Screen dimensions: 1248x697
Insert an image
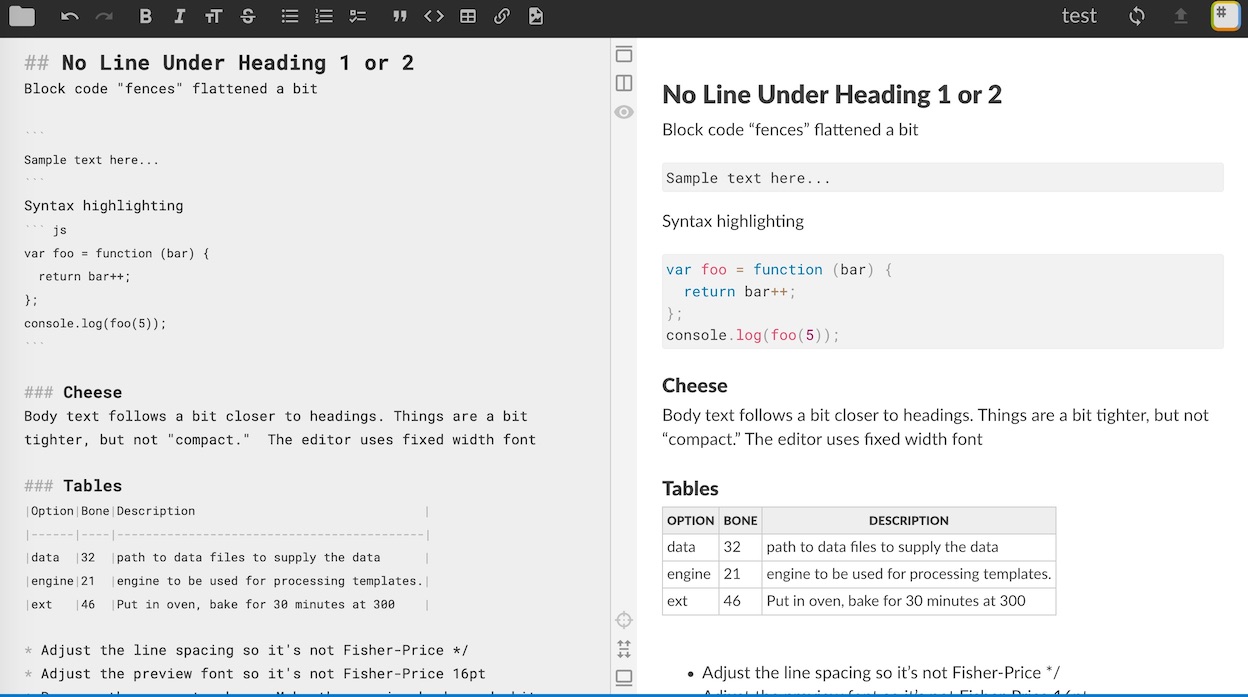click(536, 16)
